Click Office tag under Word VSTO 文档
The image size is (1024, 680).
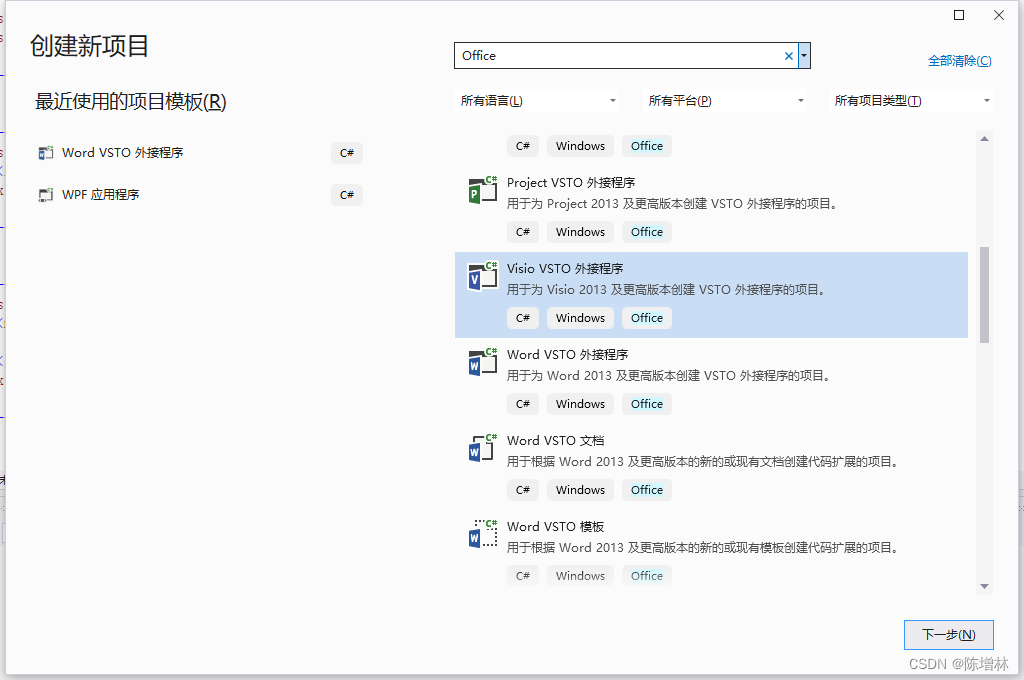click(647, 490)
